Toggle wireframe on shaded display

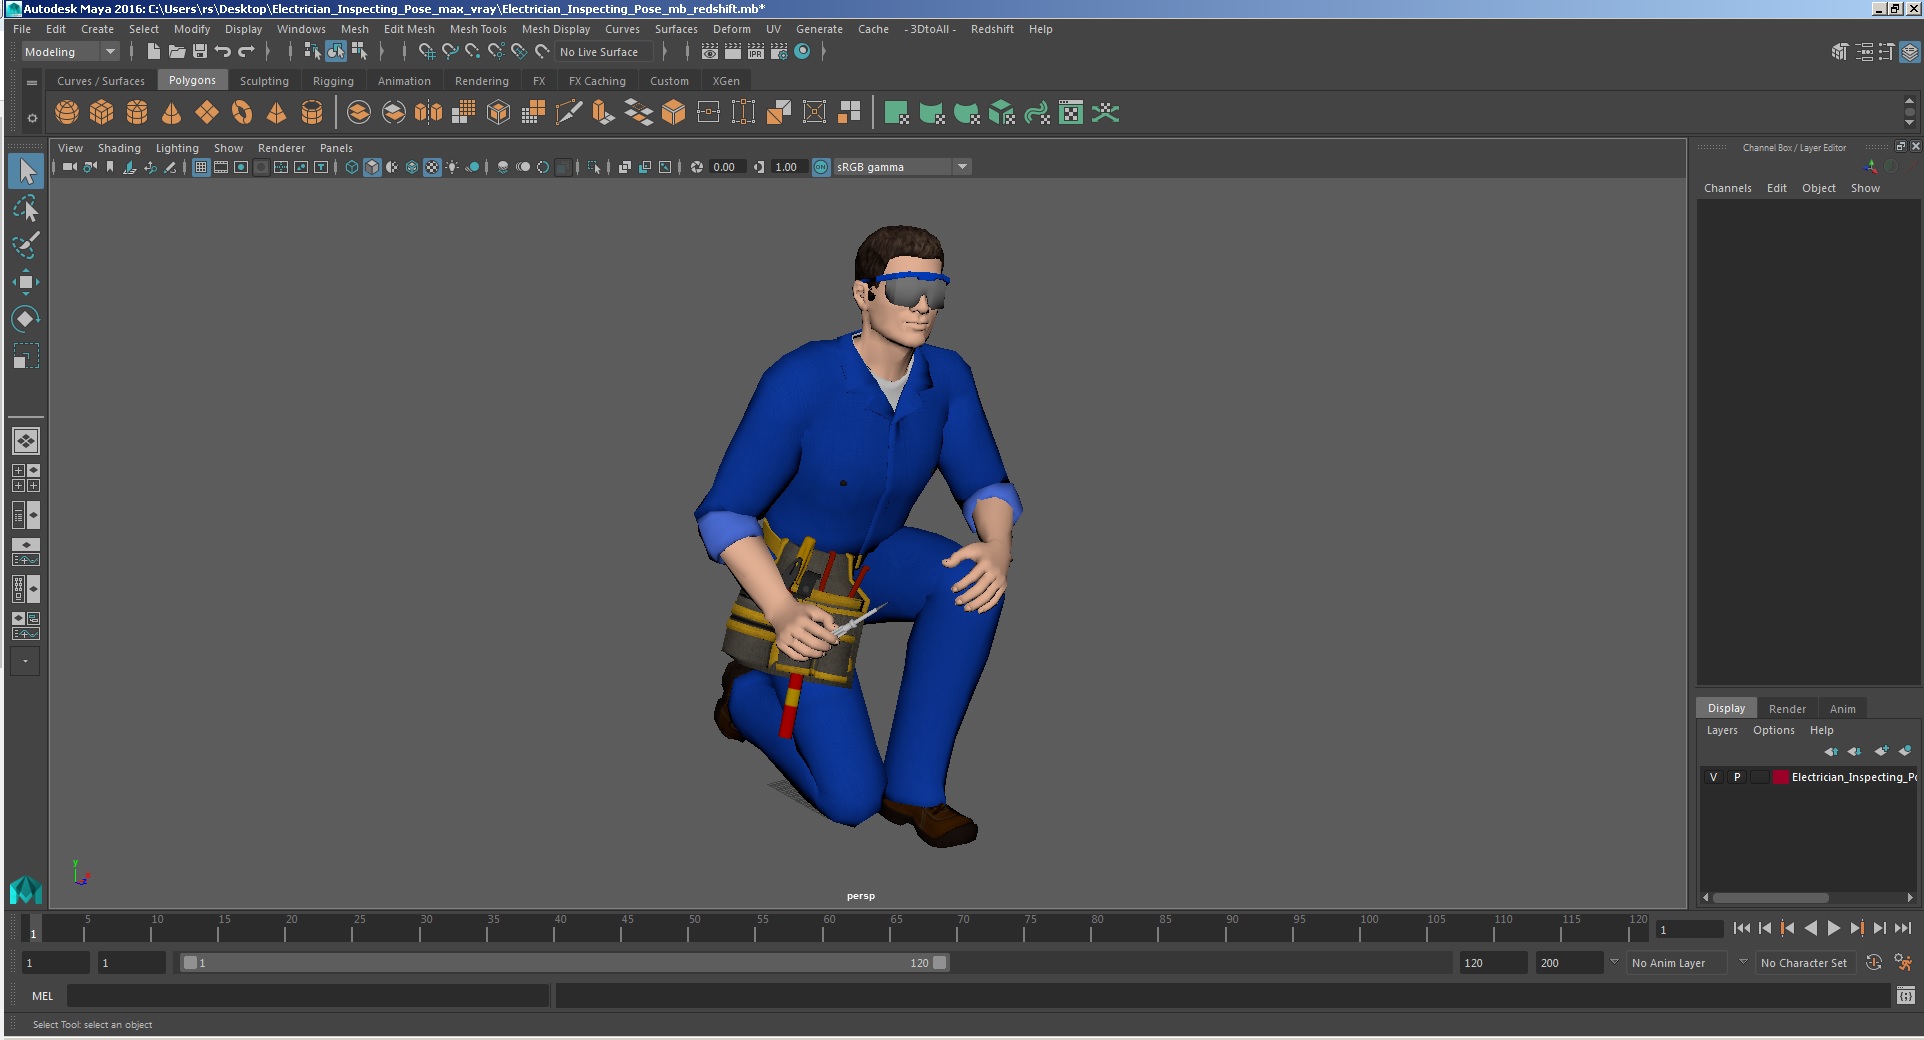click(x=412, y=167)
